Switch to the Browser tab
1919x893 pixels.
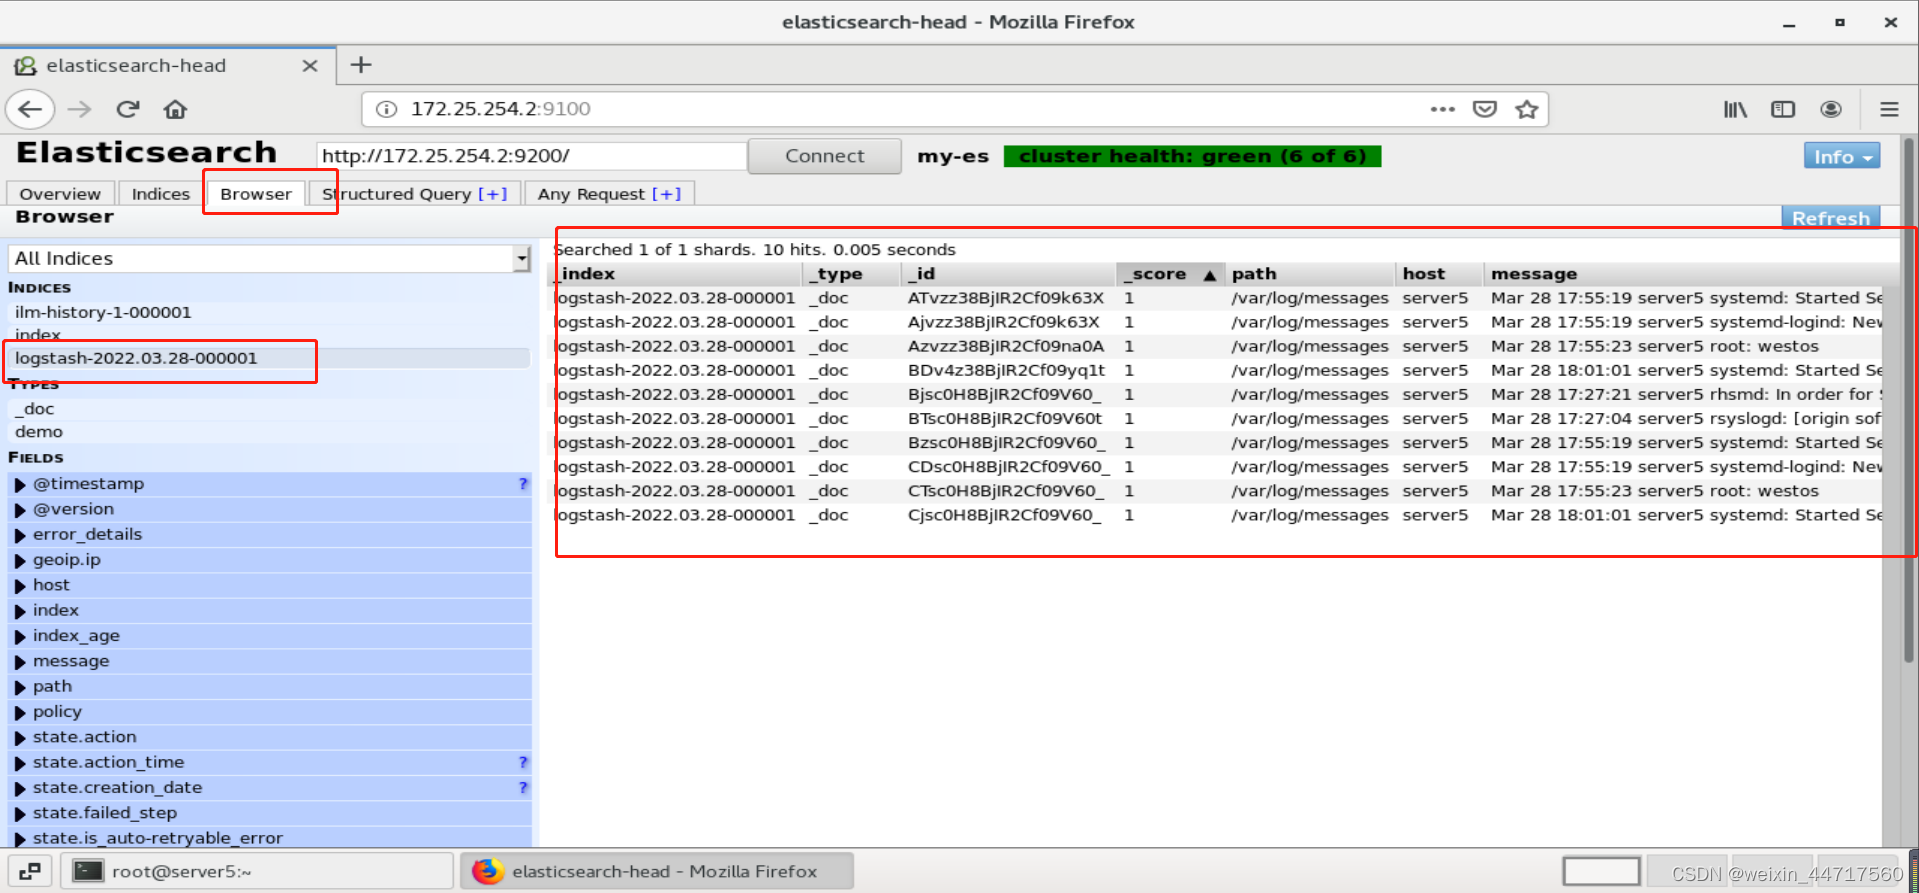256,194
